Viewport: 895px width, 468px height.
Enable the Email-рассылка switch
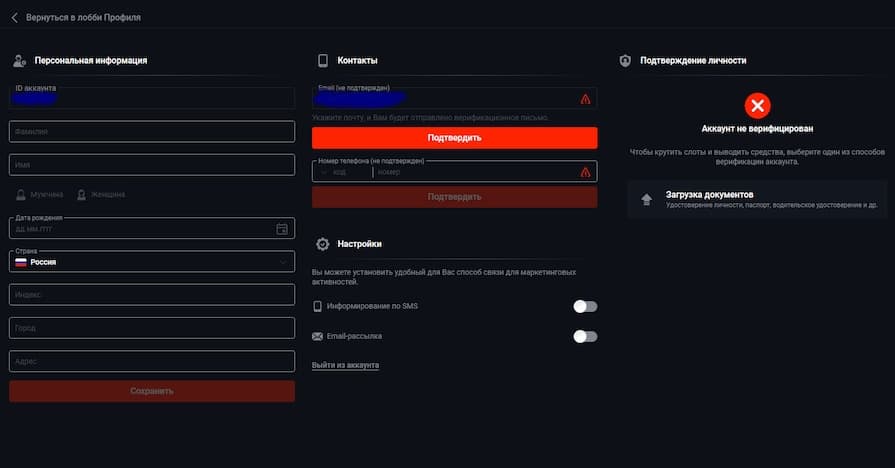pos(585,337)
